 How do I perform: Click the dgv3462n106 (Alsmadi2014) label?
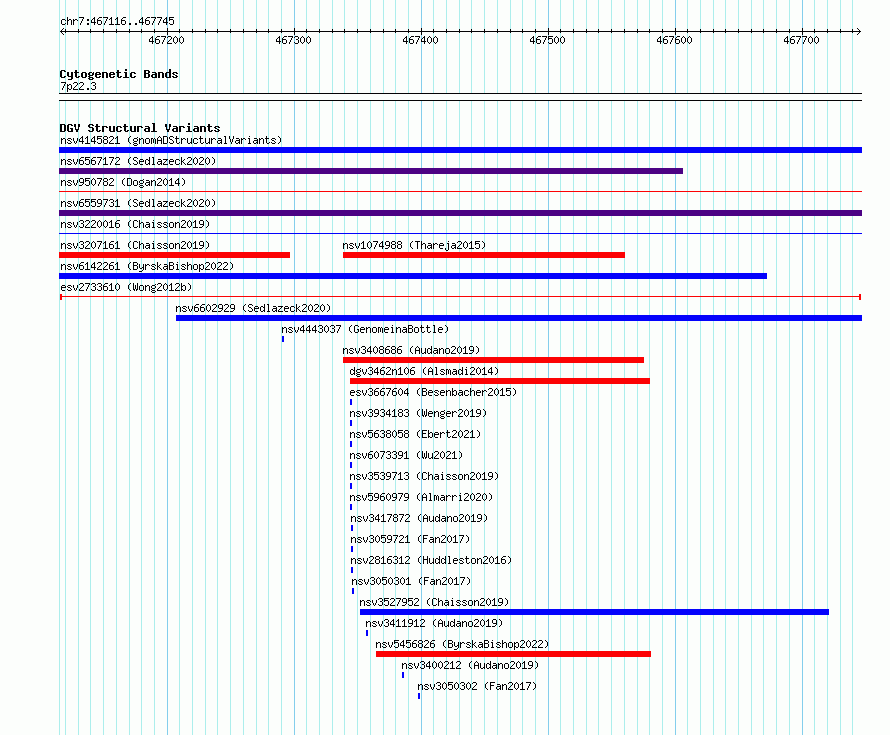point(424,371)
